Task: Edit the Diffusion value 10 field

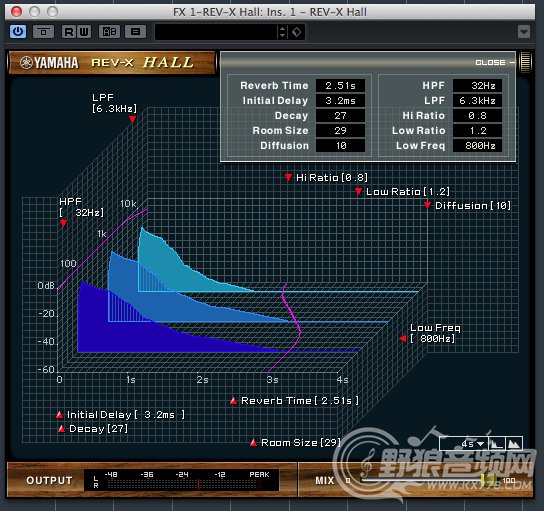Action: click(340, 146)
